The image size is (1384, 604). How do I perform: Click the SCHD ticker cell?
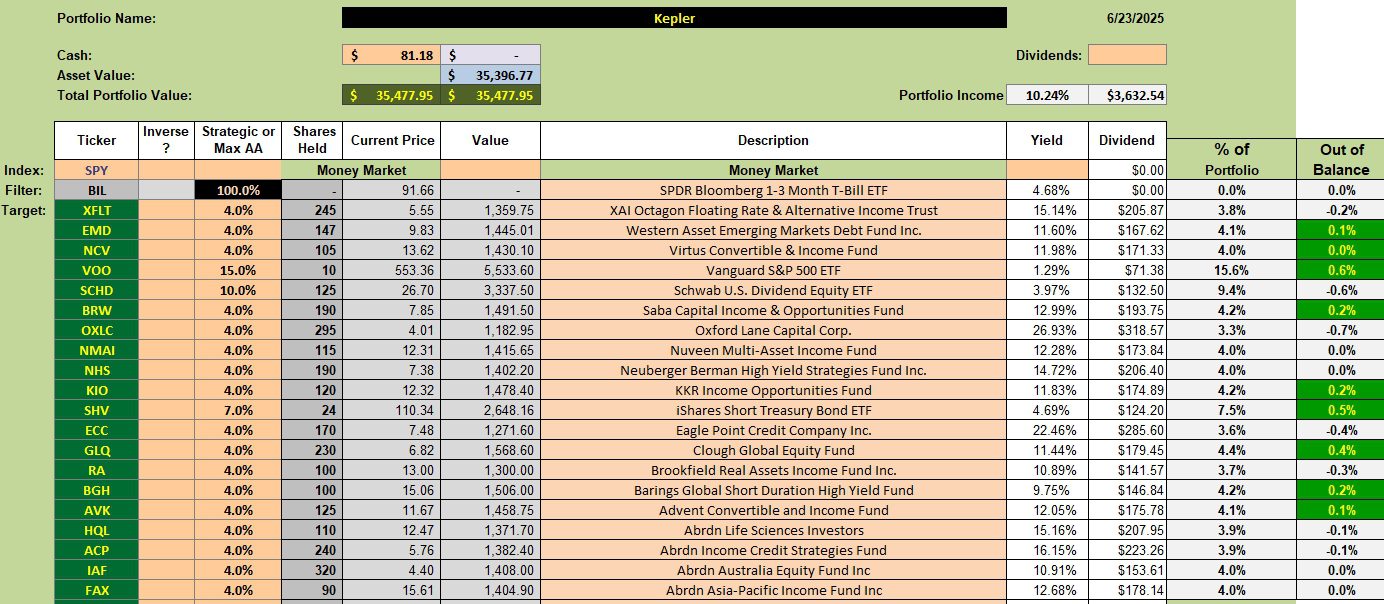(96, 290)
